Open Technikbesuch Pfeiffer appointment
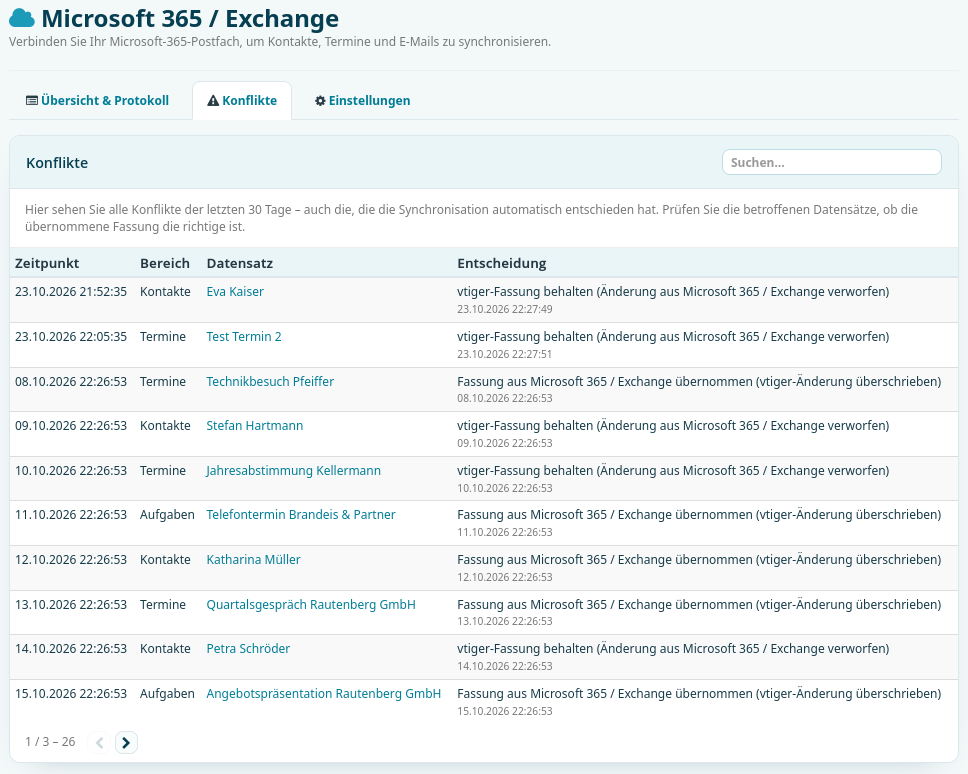Image resolution: width=968 pixels, height=774 pixels. click(270, 381)
